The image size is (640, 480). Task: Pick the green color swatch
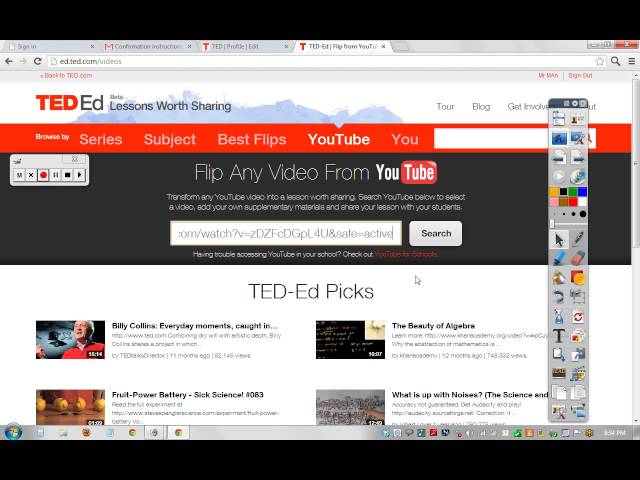click(x=573, y=191)
